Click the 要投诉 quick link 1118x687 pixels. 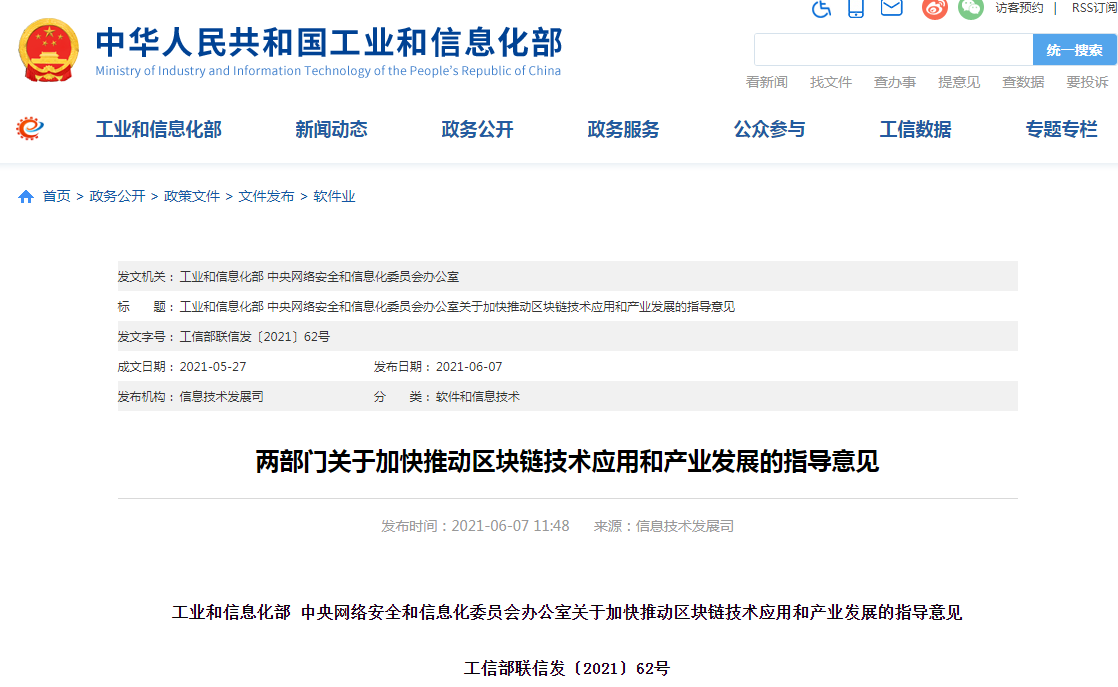[x=1087, y=82]
